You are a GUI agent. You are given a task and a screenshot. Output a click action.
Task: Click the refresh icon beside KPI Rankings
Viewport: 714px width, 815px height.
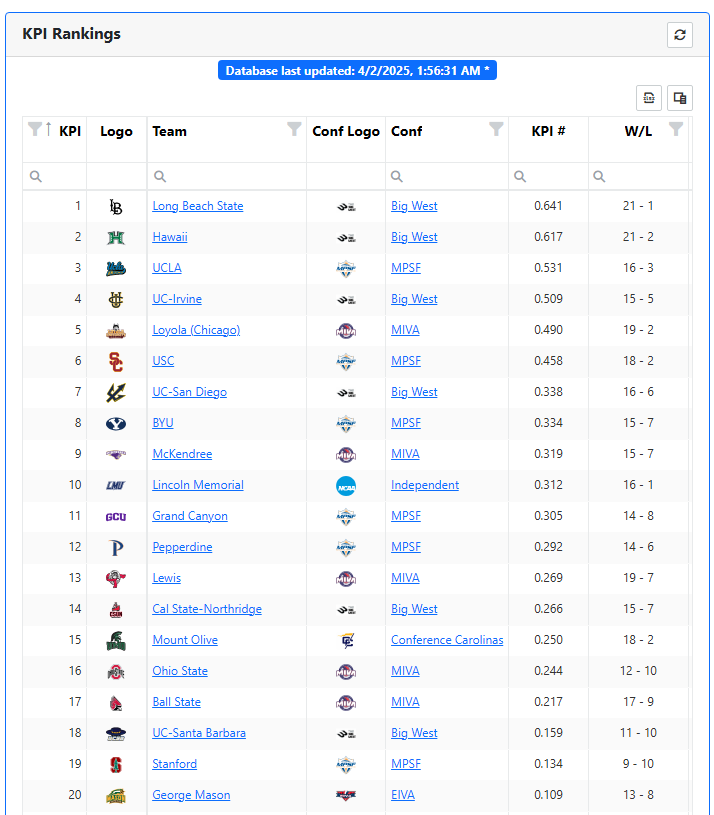(x=680, y=35)
